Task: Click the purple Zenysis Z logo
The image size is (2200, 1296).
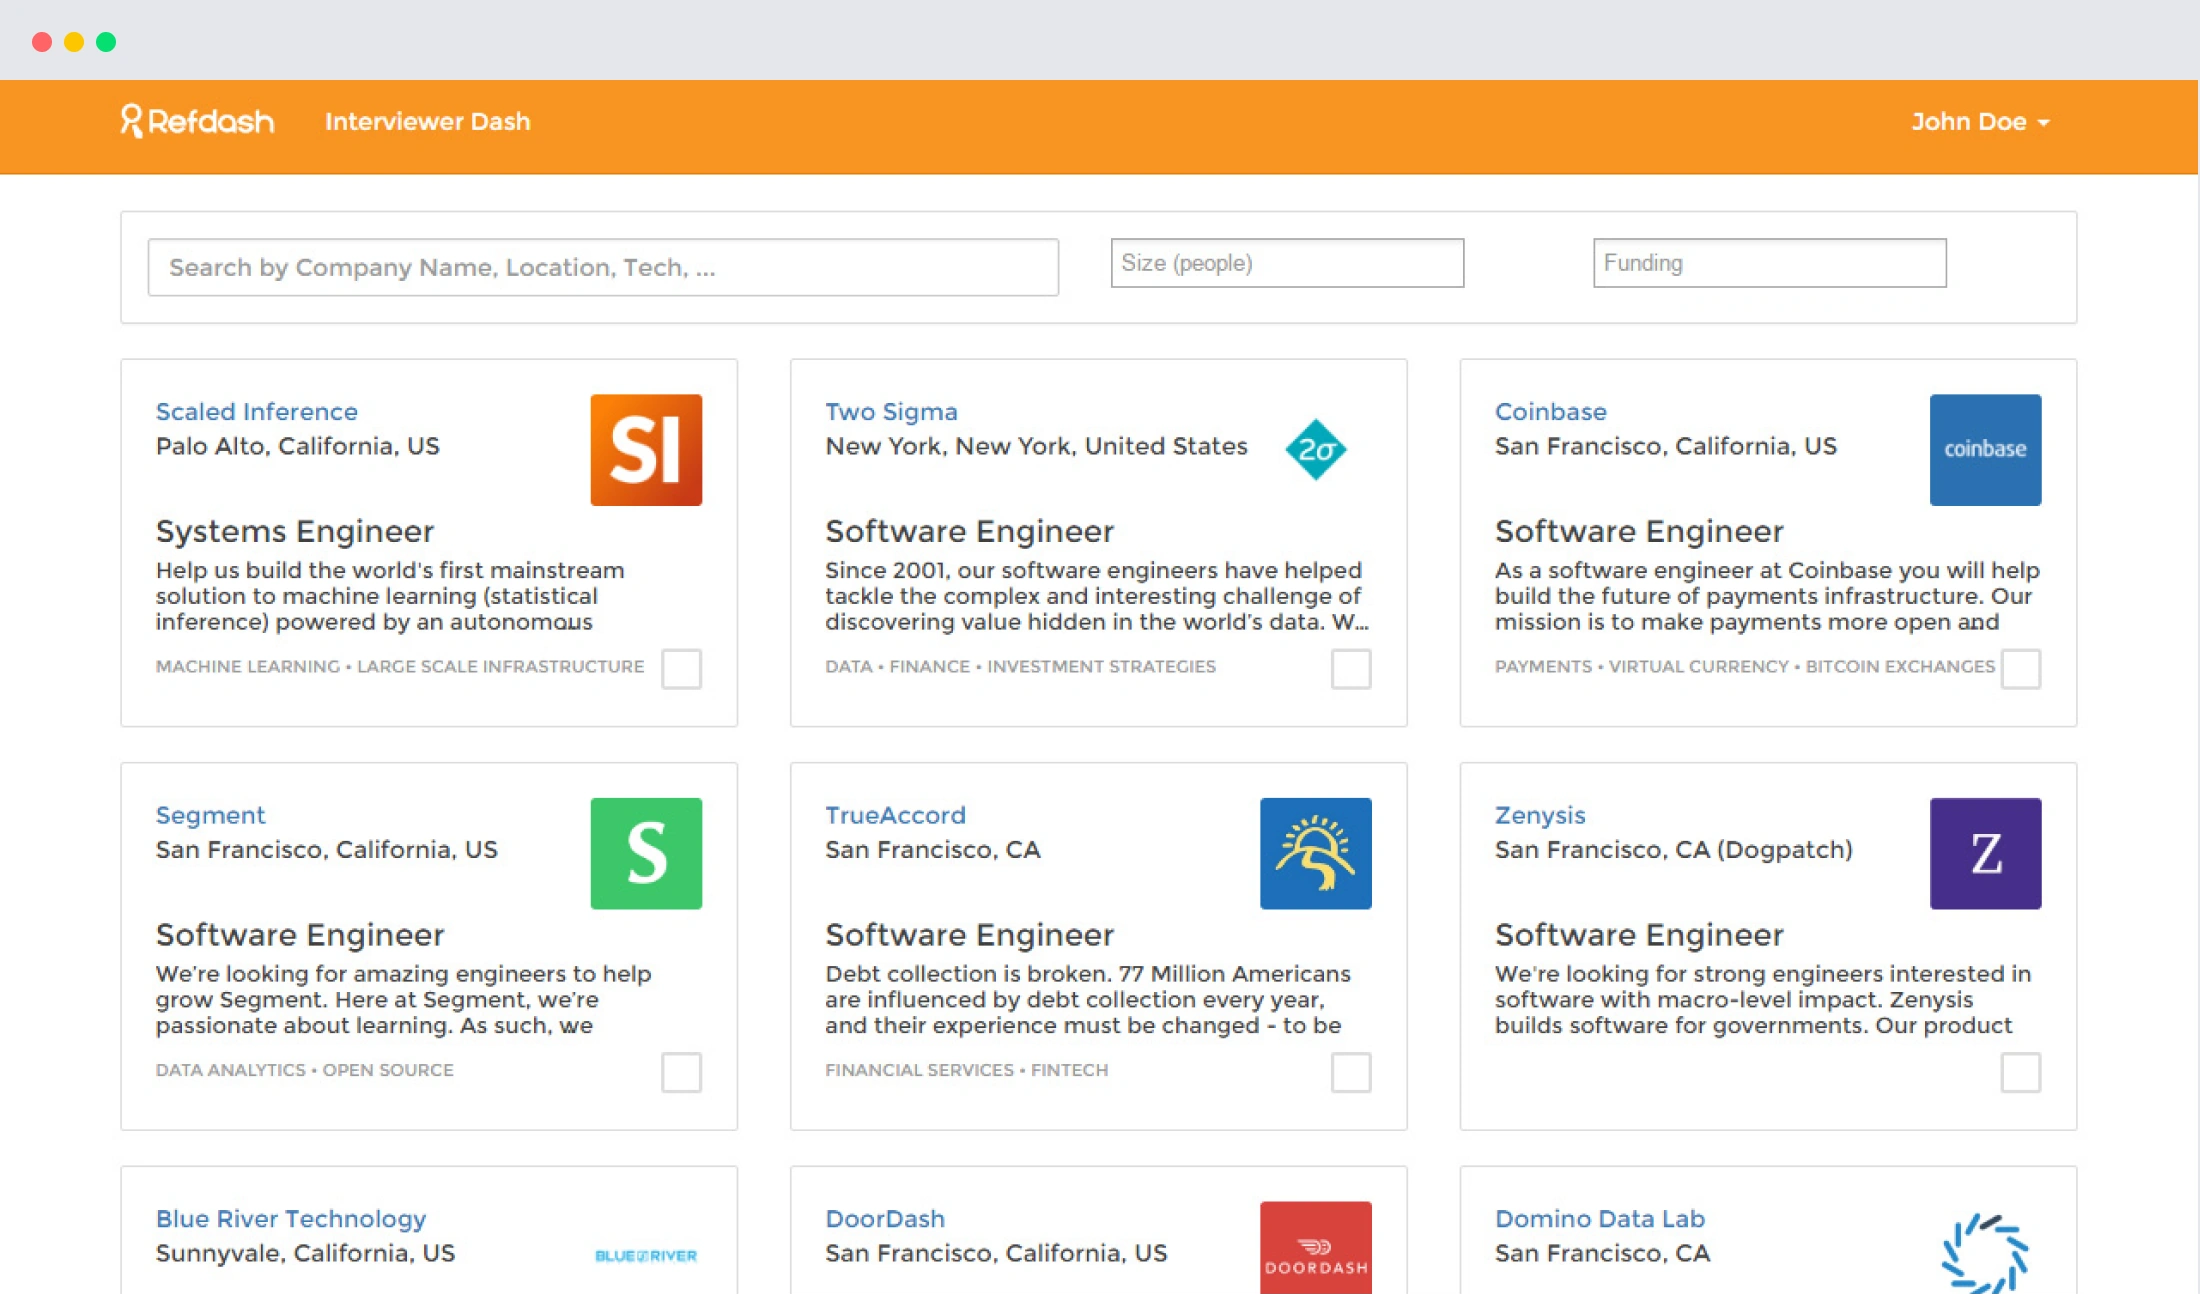Action: [x=1985, y=853]
